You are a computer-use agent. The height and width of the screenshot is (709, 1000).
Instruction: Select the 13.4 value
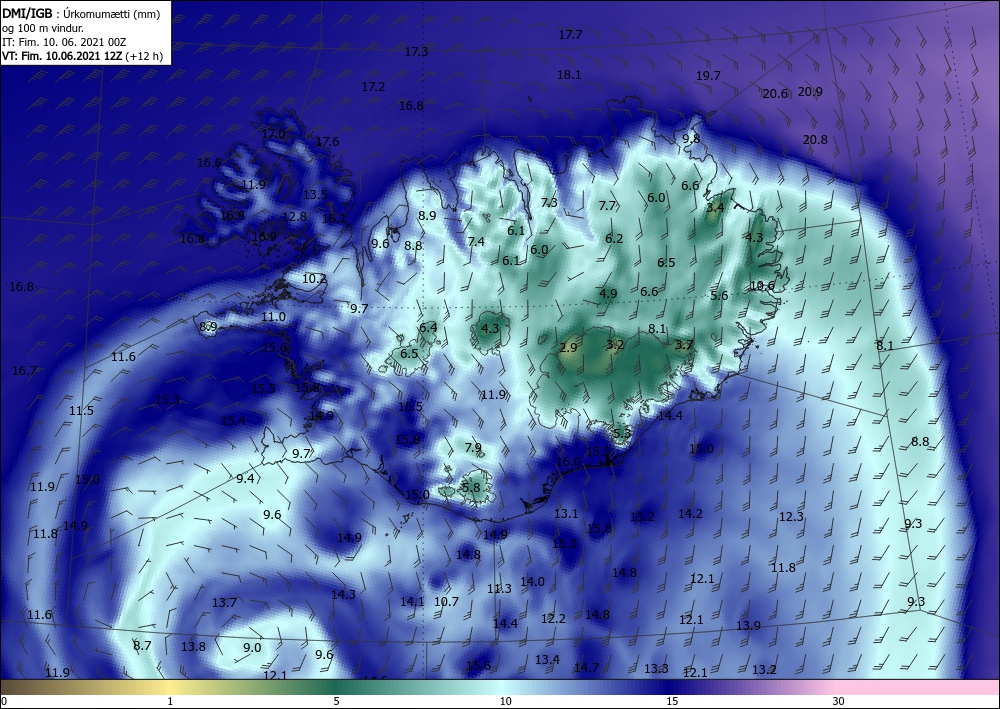point(547,659)
